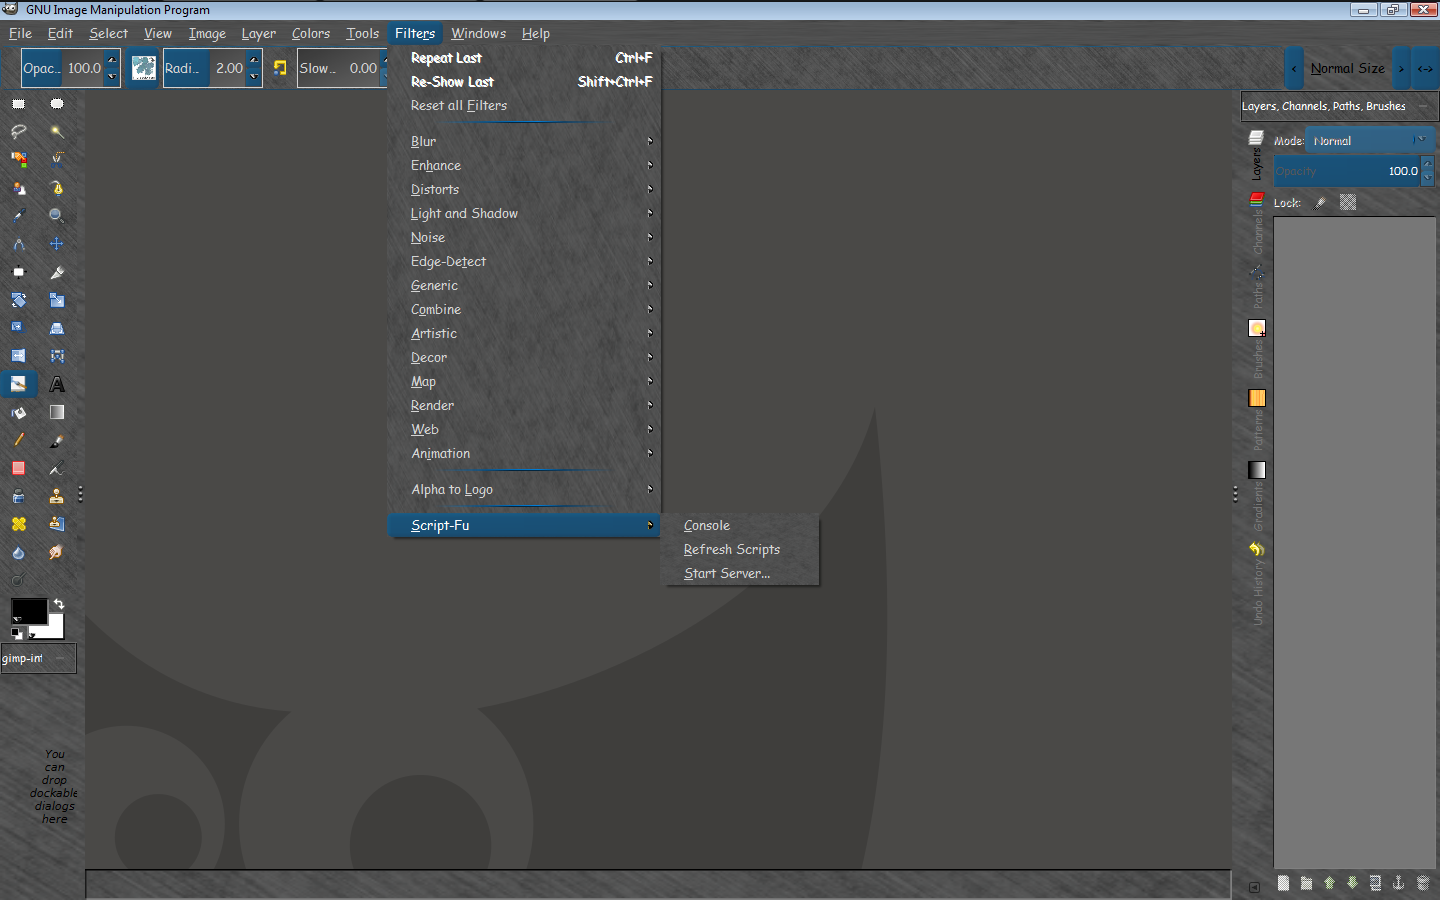The height and width of the screenshot is (900, 1440).
Task: Select the Paintbrush tool
Action: pos(57,440)
